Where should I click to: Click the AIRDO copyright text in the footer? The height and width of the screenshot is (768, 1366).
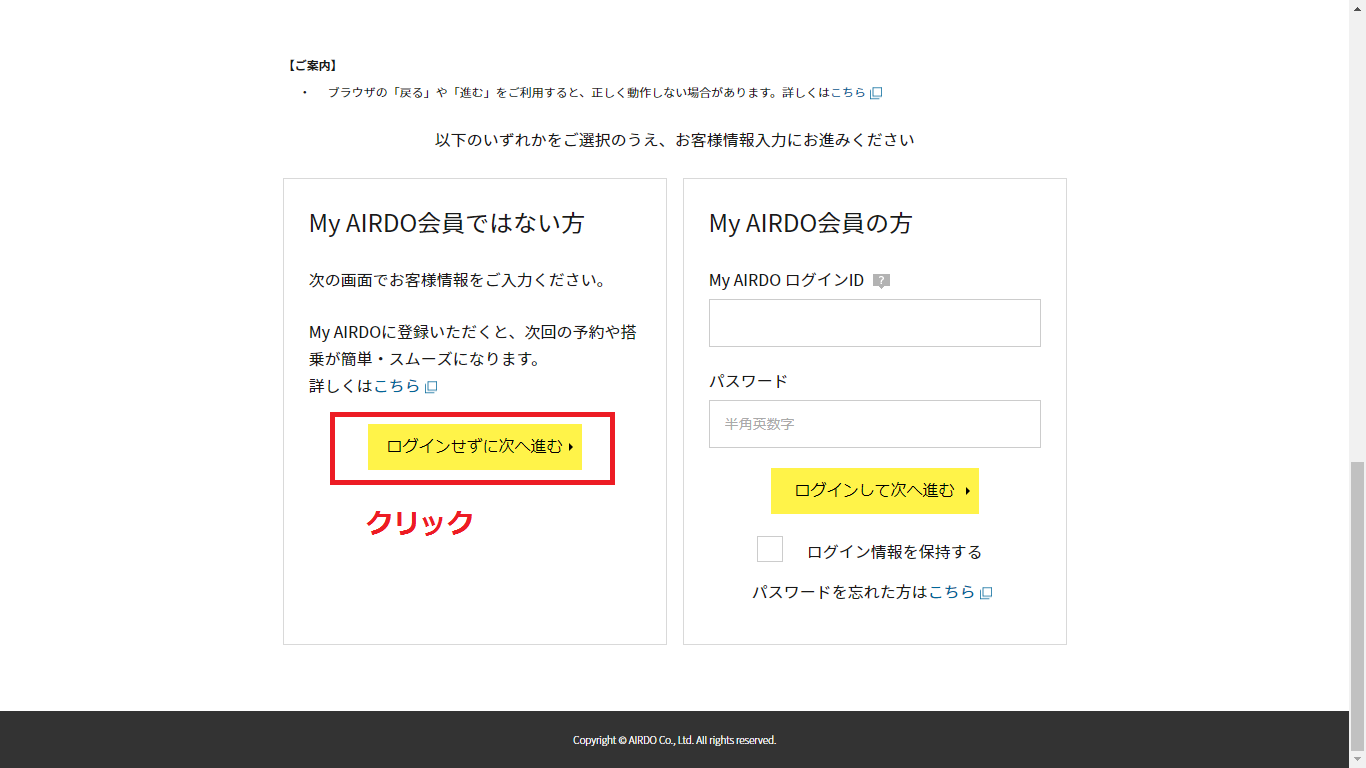[674, 741]
